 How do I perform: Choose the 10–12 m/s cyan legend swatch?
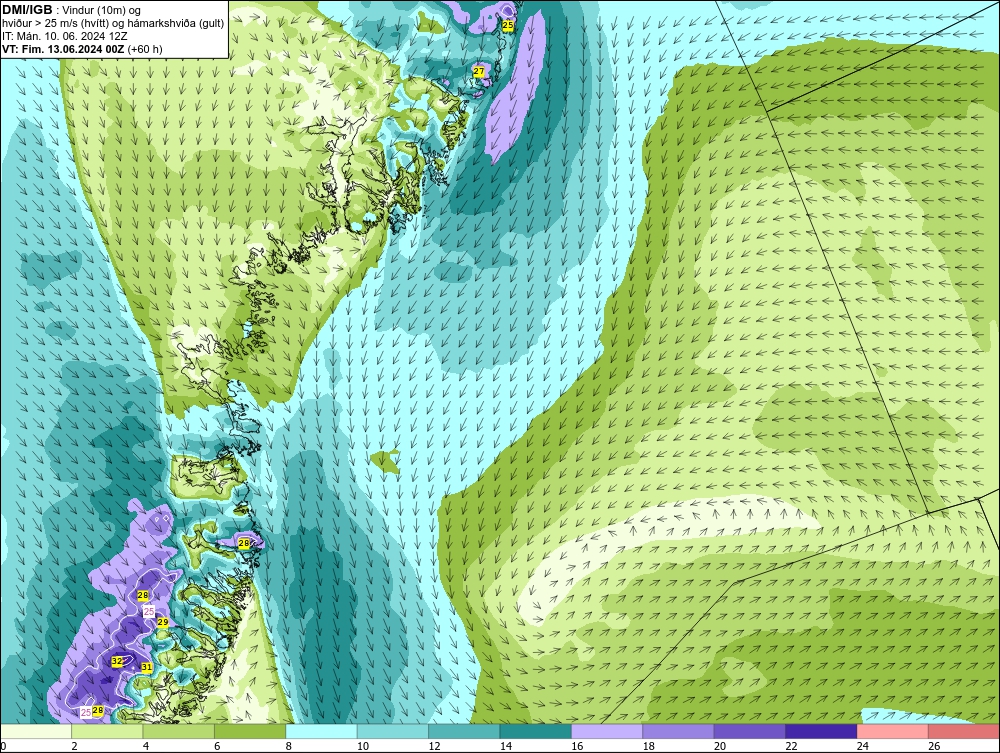(393, 731)
